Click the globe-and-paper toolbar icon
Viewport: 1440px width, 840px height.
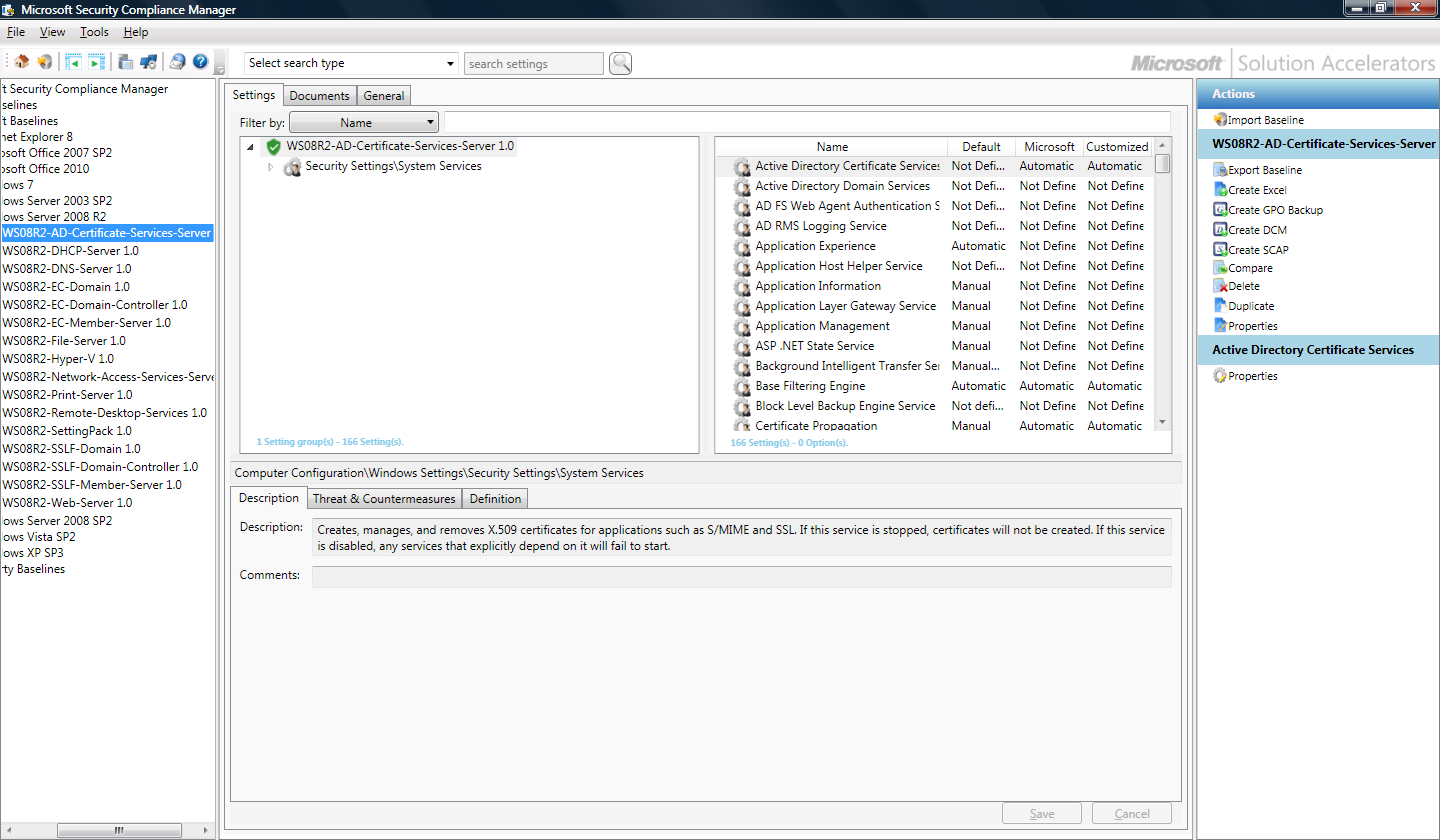(x=177, y=62)
